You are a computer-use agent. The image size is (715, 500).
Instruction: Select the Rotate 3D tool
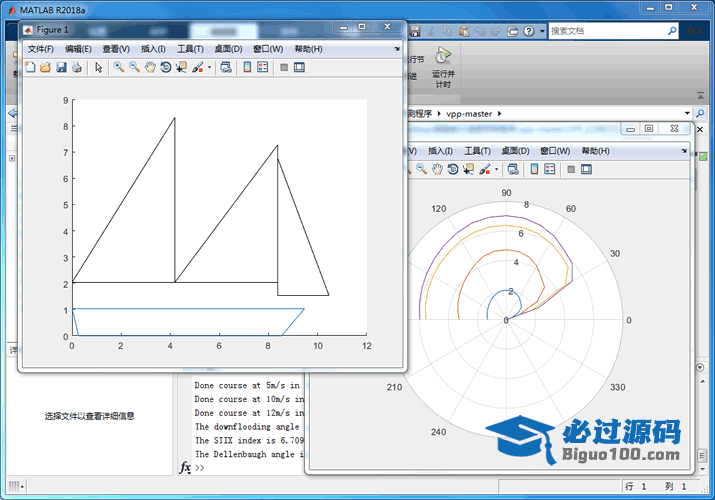pos(166,67)
